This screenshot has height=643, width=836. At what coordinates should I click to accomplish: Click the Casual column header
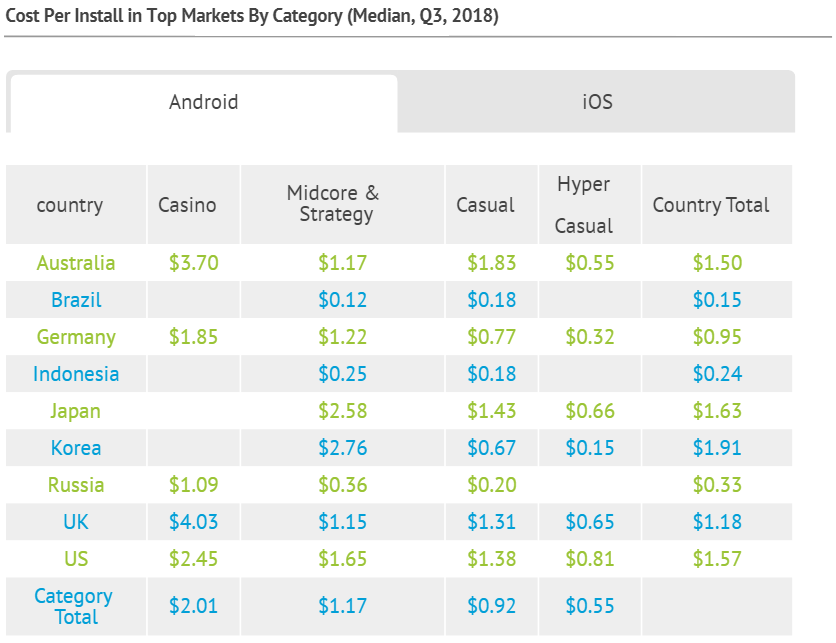485,205
